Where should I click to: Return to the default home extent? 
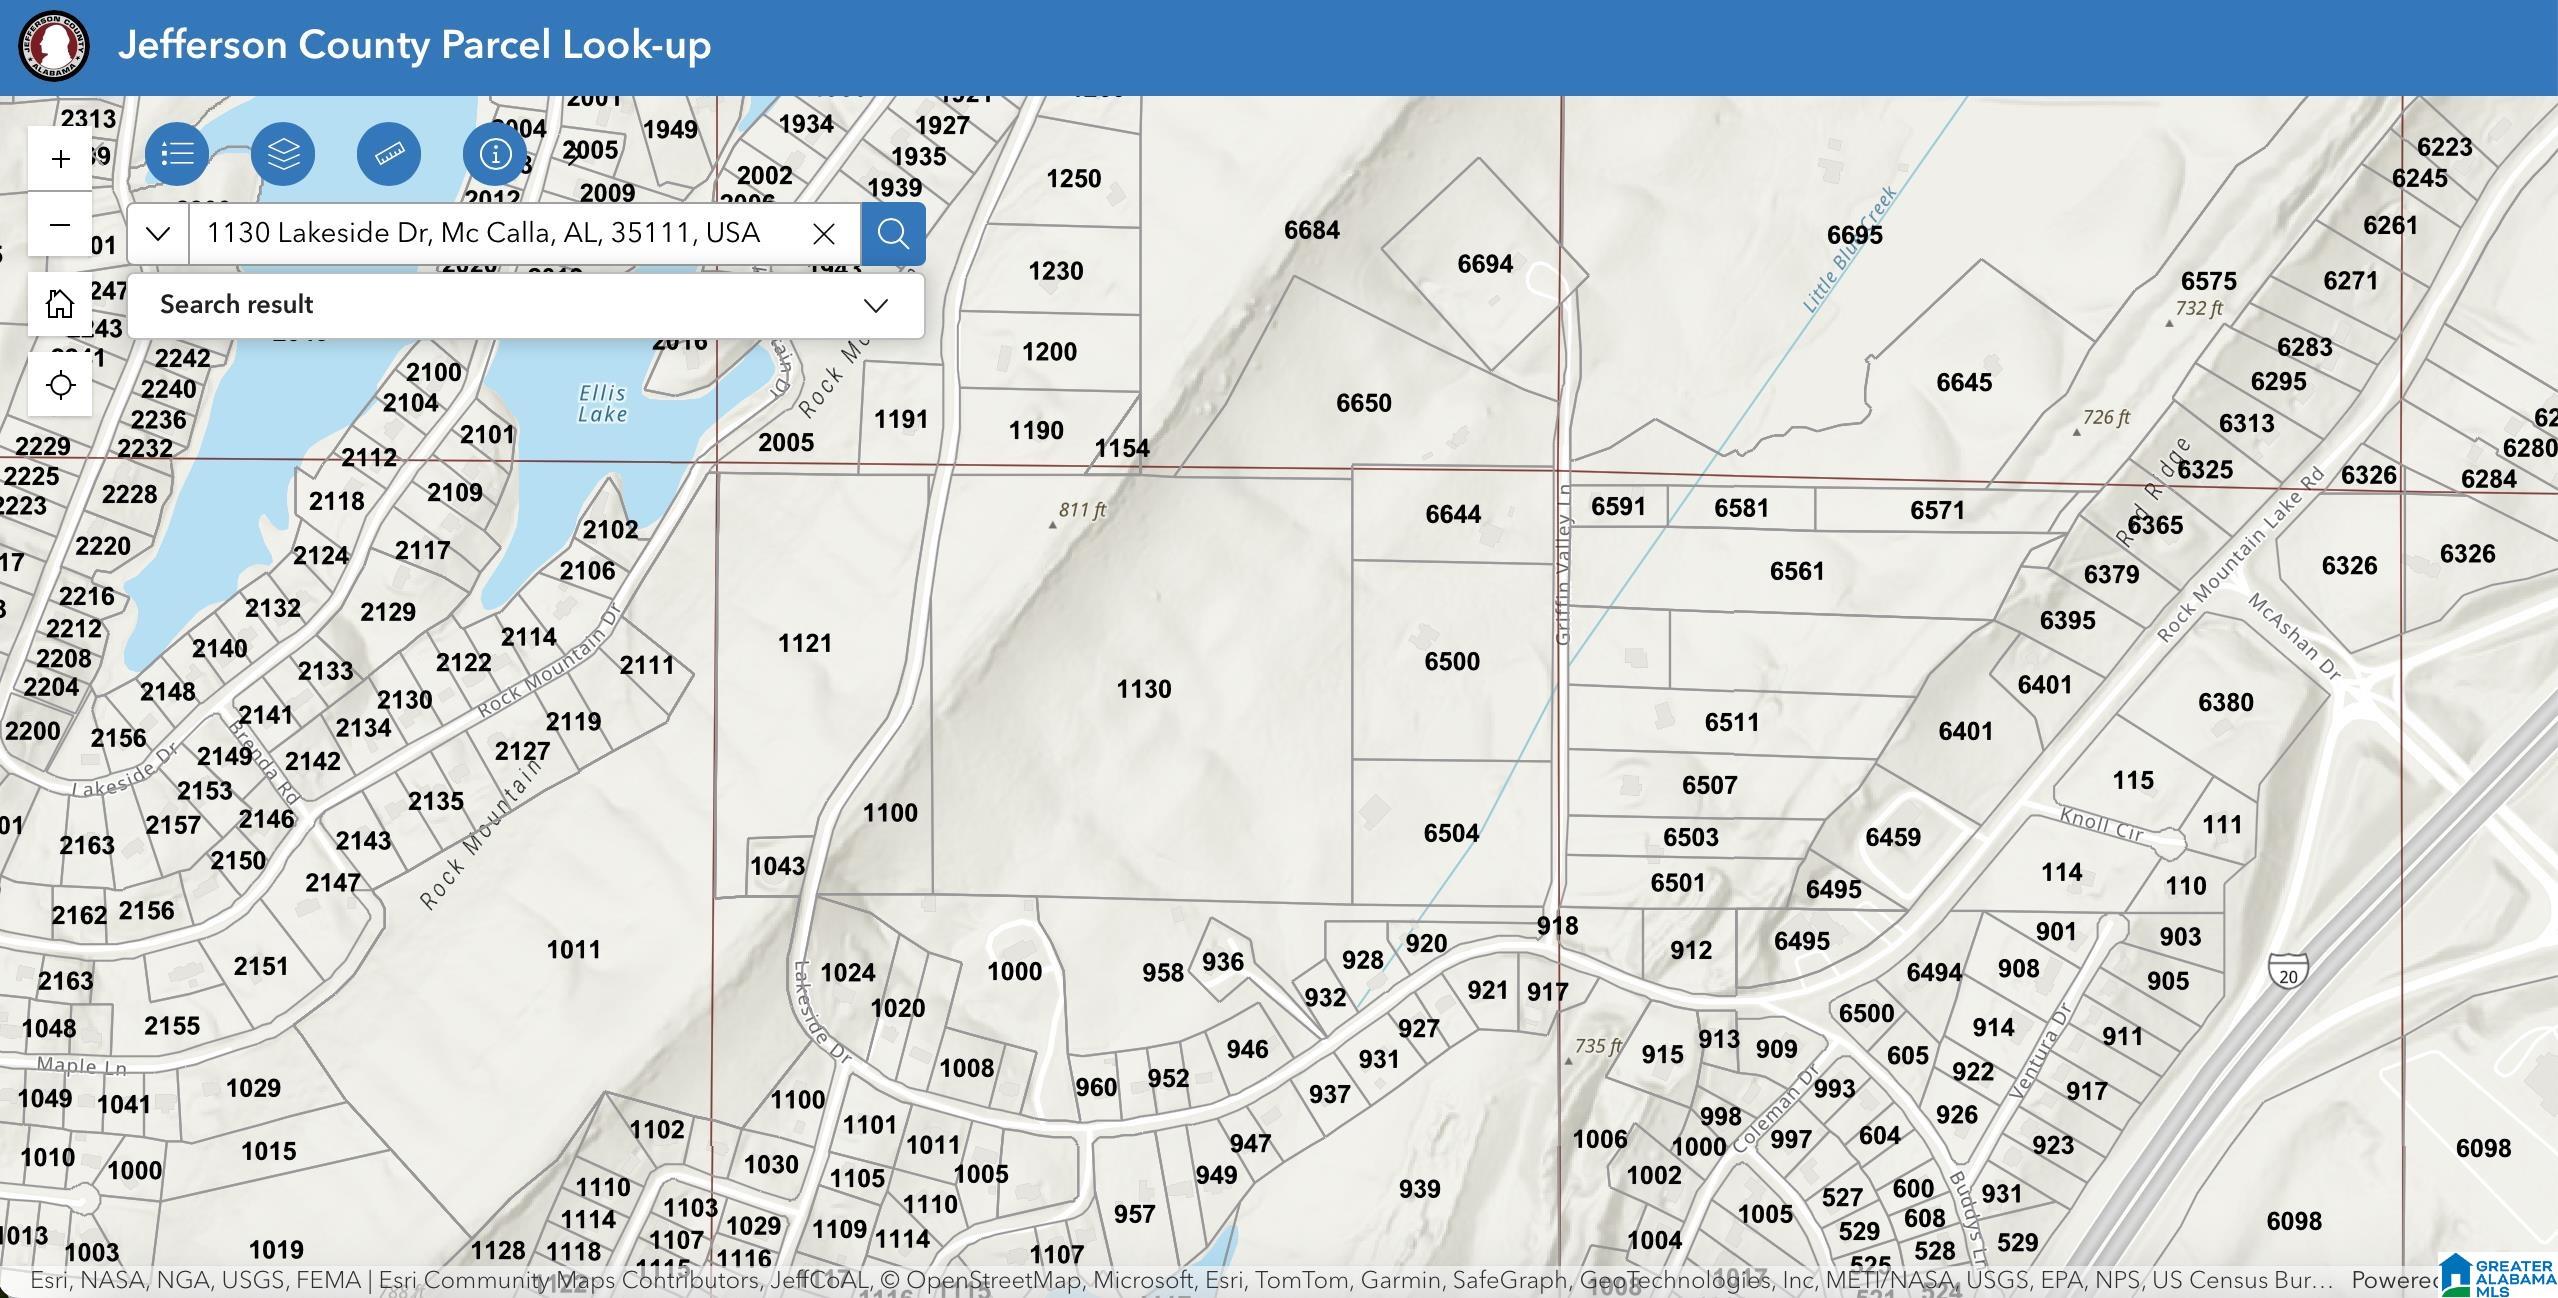[x=60, y=303]
